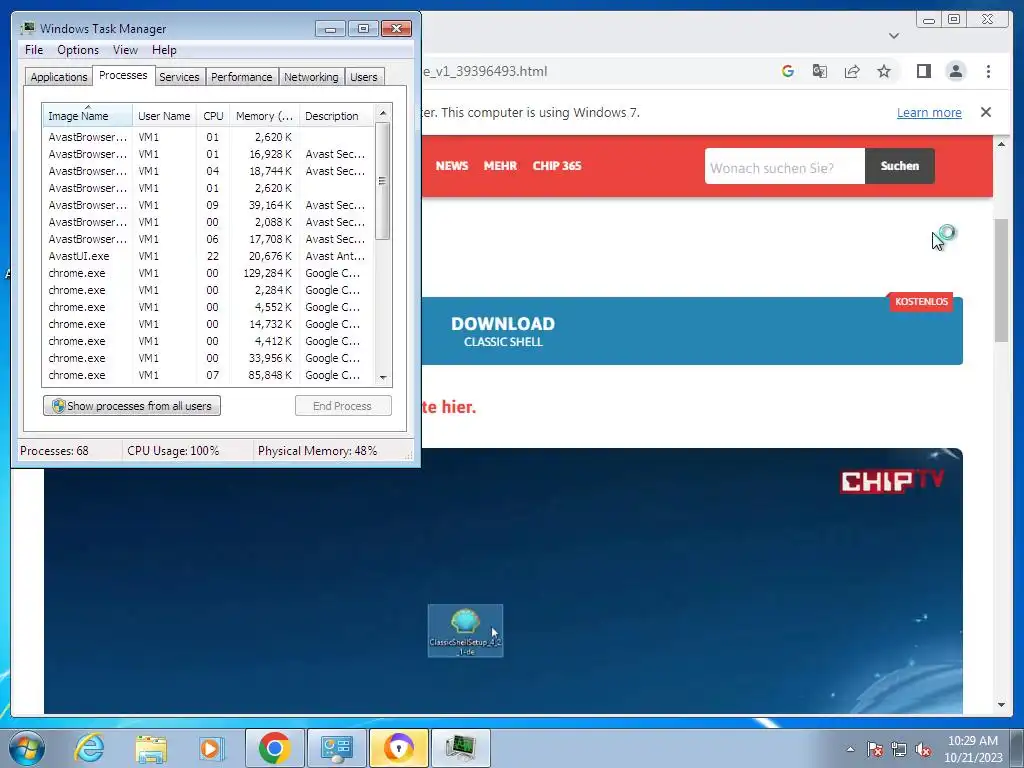This screenshot has width=1024, height=768.
Task: Click the Suchen search button
Action: pyautogui.click(x=900, y=167)
